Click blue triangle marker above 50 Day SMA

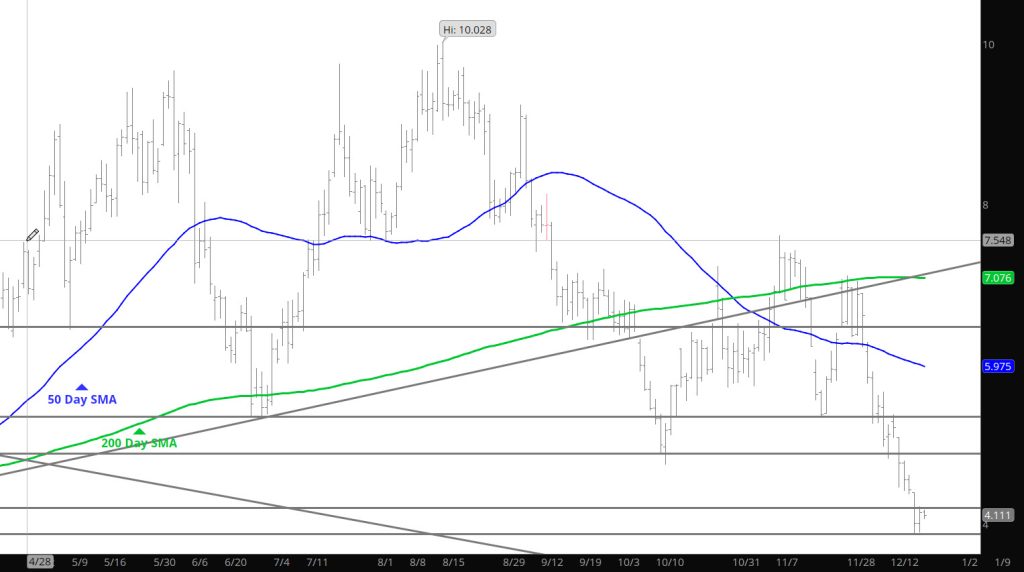[82, 386]
